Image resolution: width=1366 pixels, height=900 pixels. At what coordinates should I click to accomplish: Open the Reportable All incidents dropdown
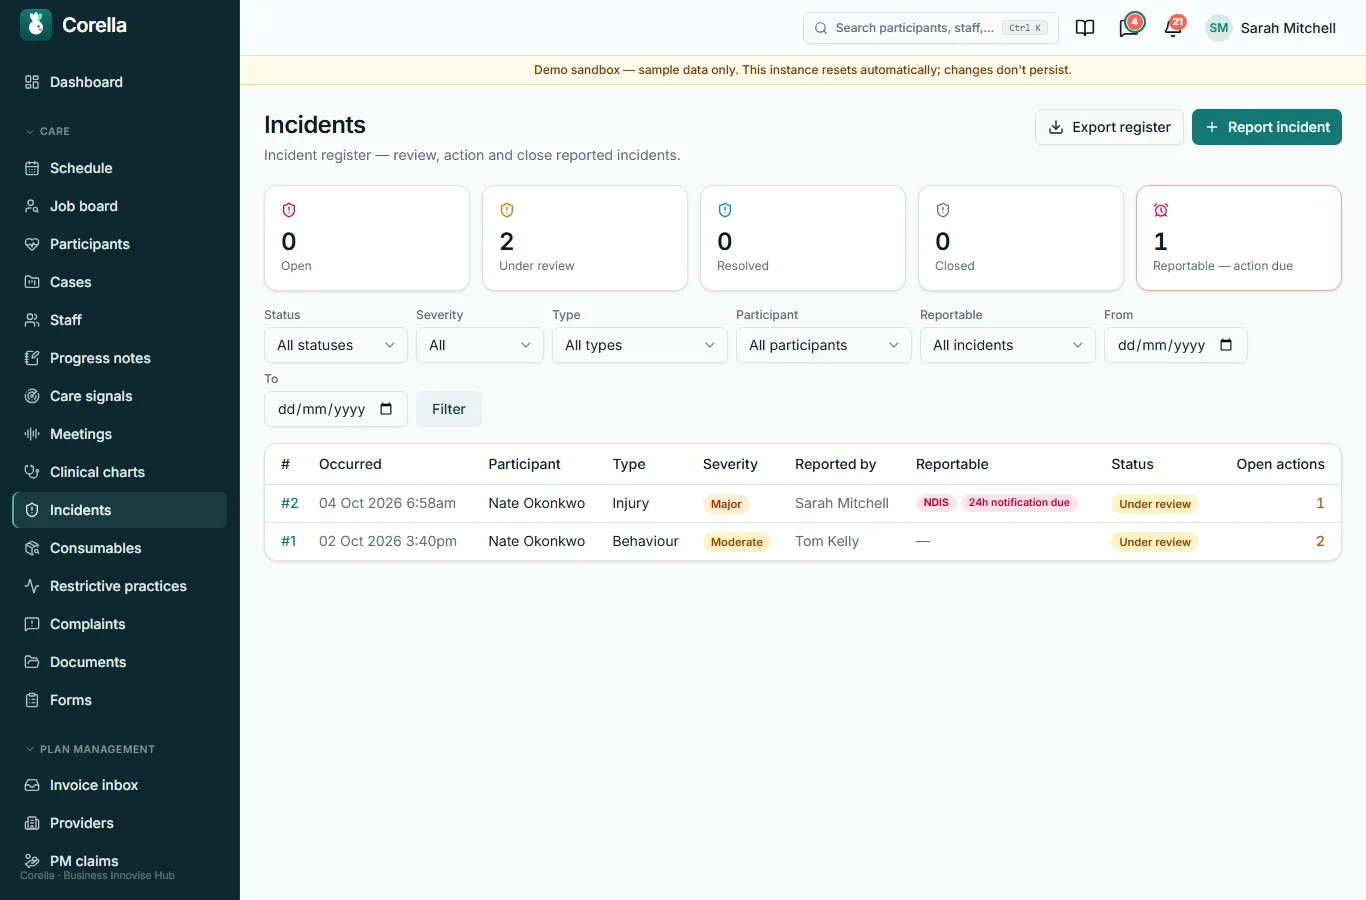1008,345
